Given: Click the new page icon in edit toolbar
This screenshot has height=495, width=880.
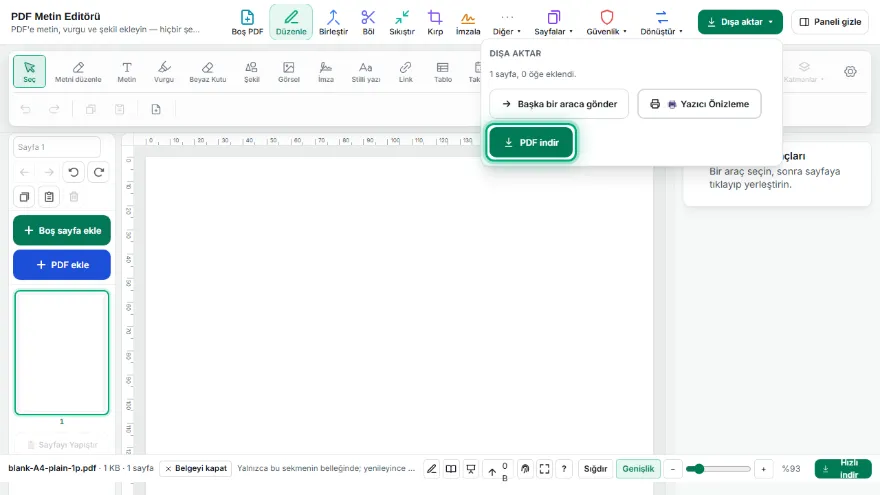Looking at the screenshot, I should (156, 109).
